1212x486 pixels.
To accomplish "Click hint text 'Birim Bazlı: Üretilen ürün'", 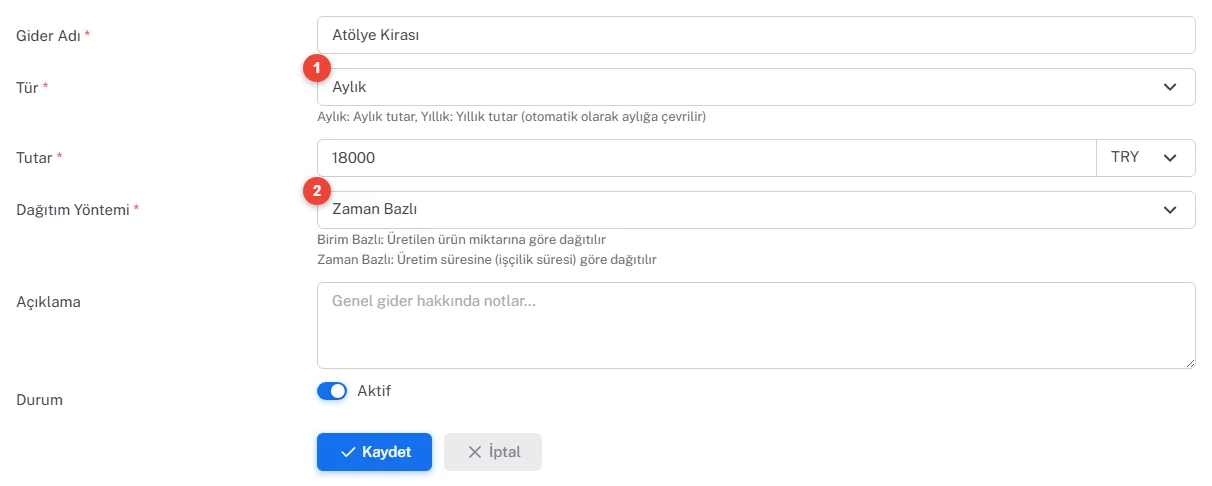I will click(x=461, y=240).
